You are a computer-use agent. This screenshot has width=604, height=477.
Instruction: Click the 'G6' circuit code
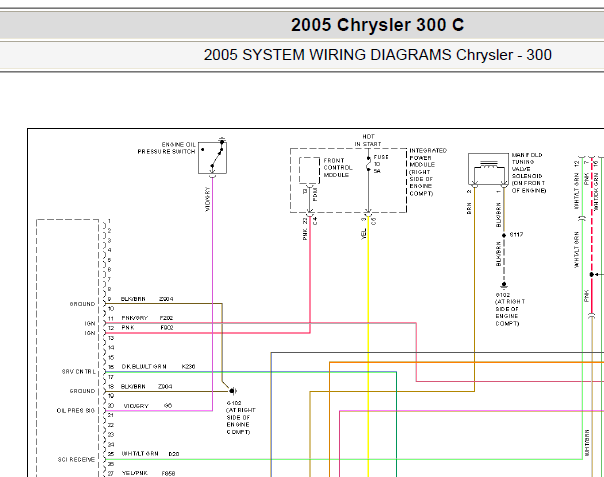tap(168, 405)
